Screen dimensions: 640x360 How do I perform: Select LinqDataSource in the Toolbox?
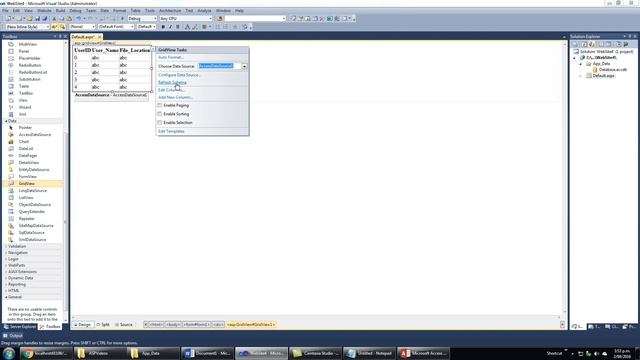point(33,191)
